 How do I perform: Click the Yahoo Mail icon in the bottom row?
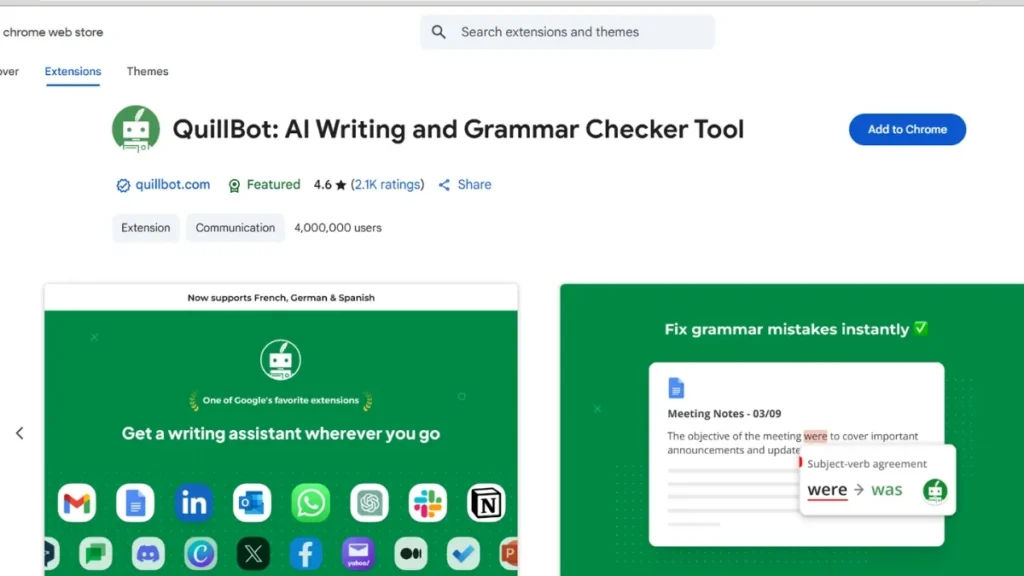point(358,554)
